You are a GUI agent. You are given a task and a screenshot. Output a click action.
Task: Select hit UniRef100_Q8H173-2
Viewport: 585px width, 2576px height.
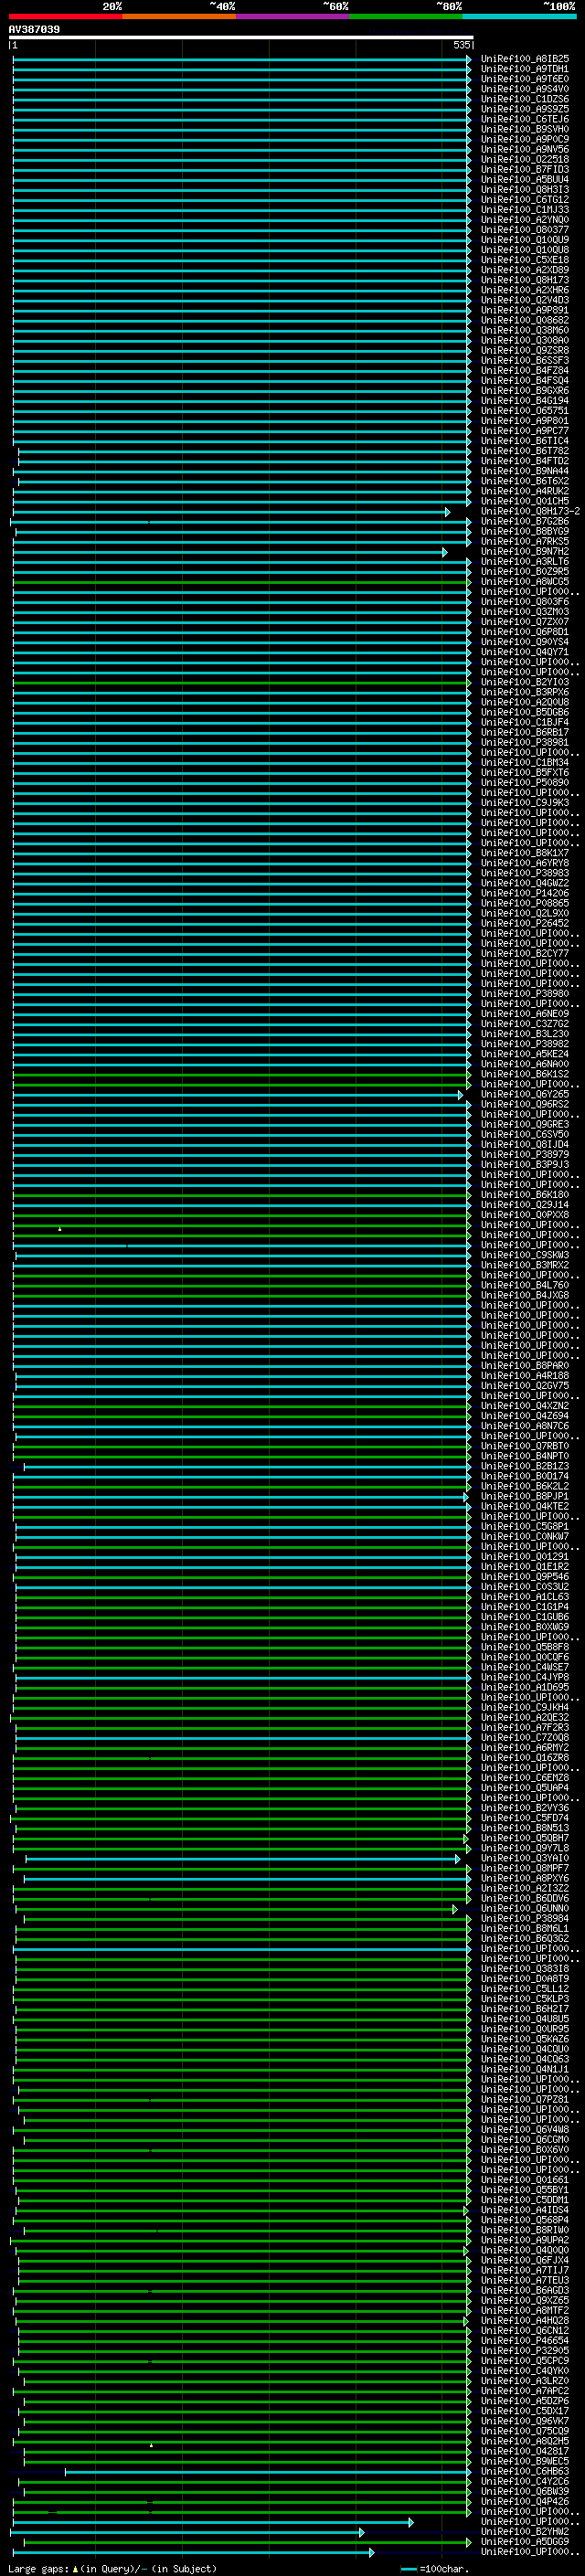tap(530, 511)
